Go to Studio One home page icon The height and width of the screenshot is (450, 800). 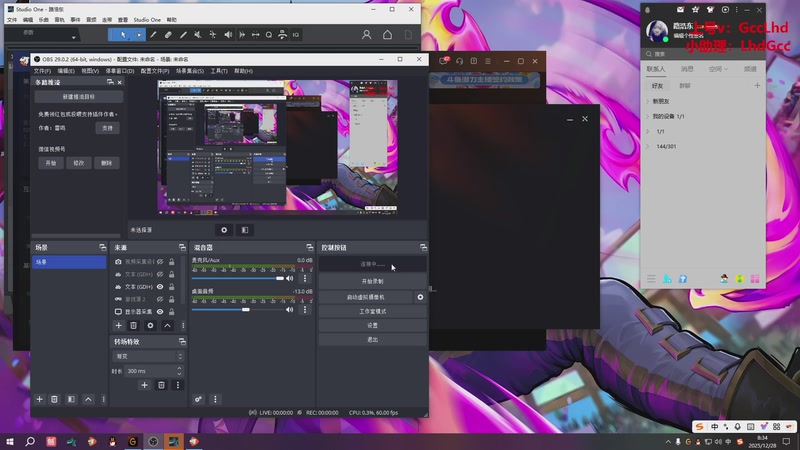coord(387,35)
